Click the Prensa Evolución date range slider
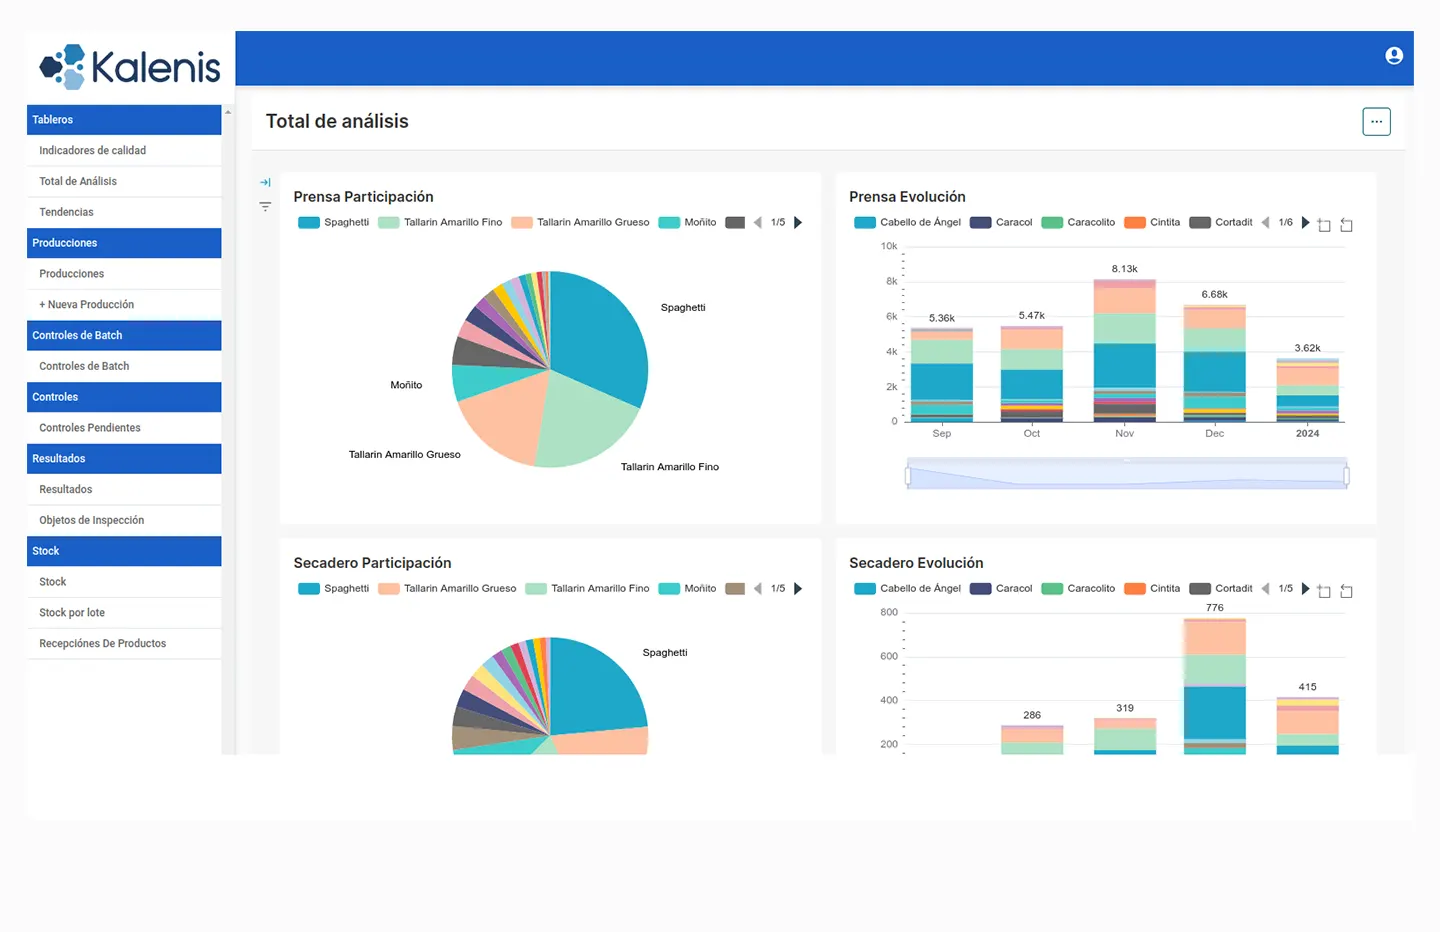 pyautogui.click(x=1126, y=475)
